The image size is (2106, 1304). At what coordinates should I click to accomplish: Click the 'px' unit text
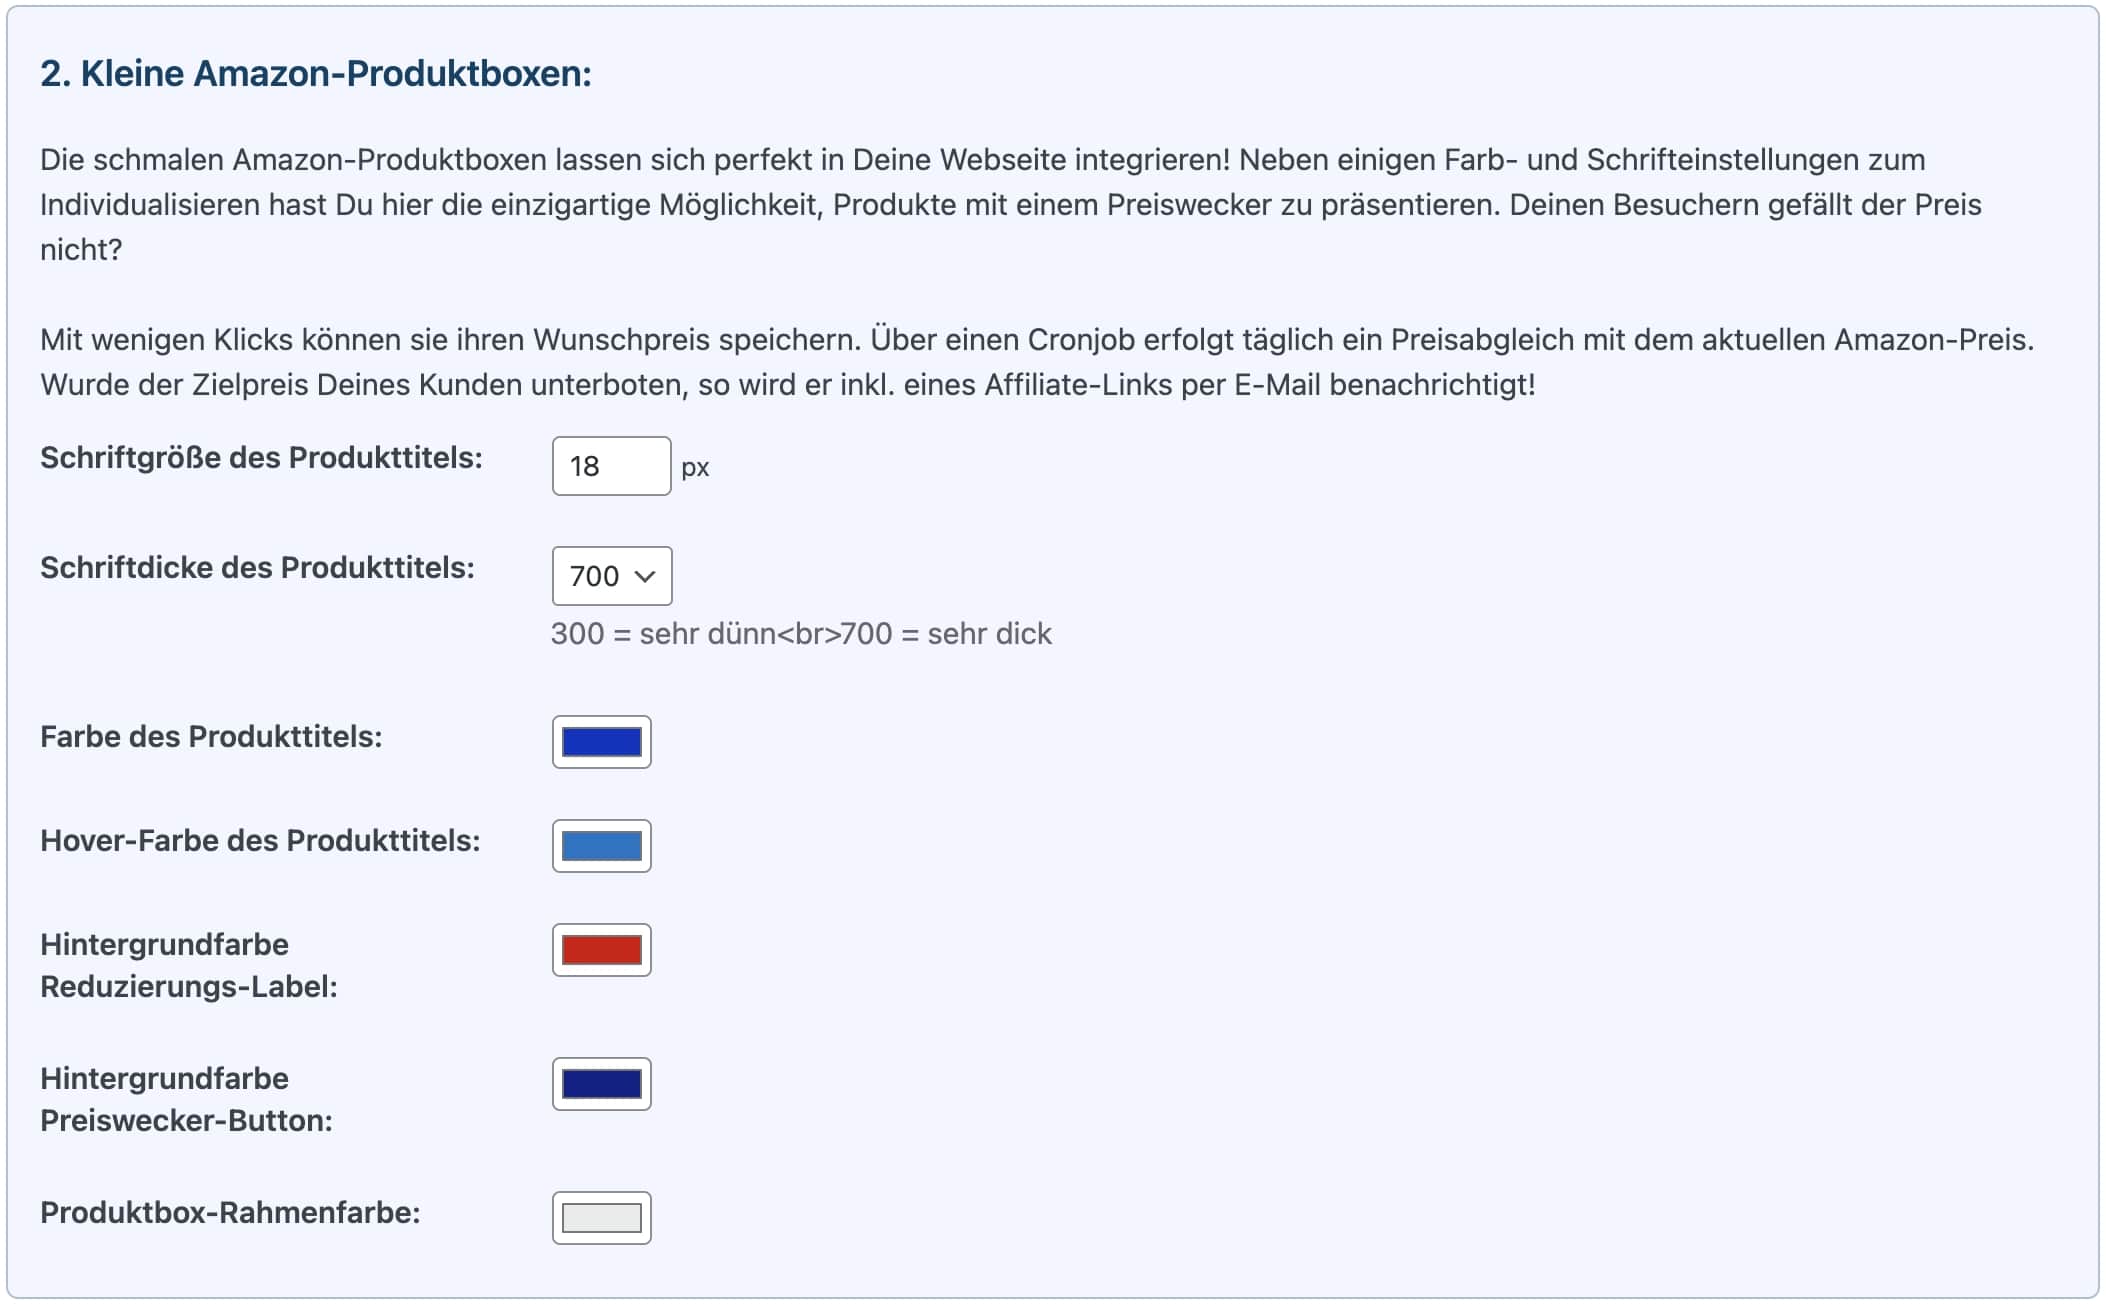695,468
